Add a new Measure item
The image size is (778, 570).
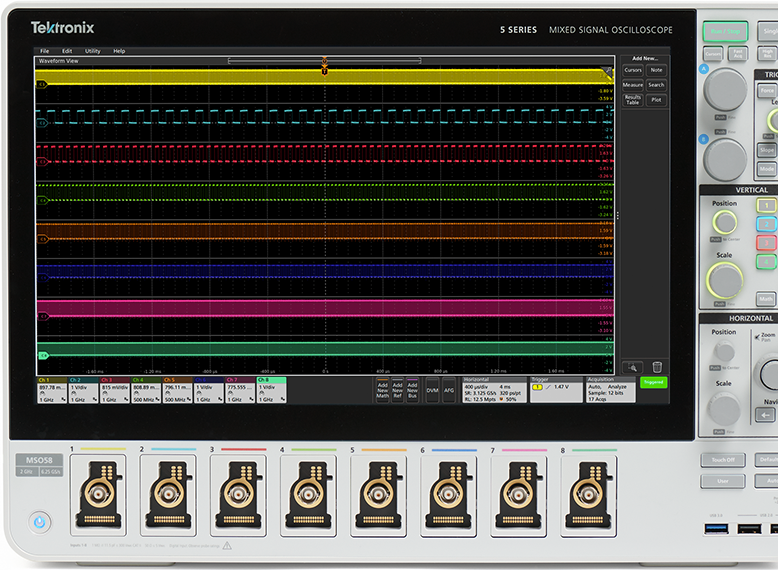[x=633, y=85]
